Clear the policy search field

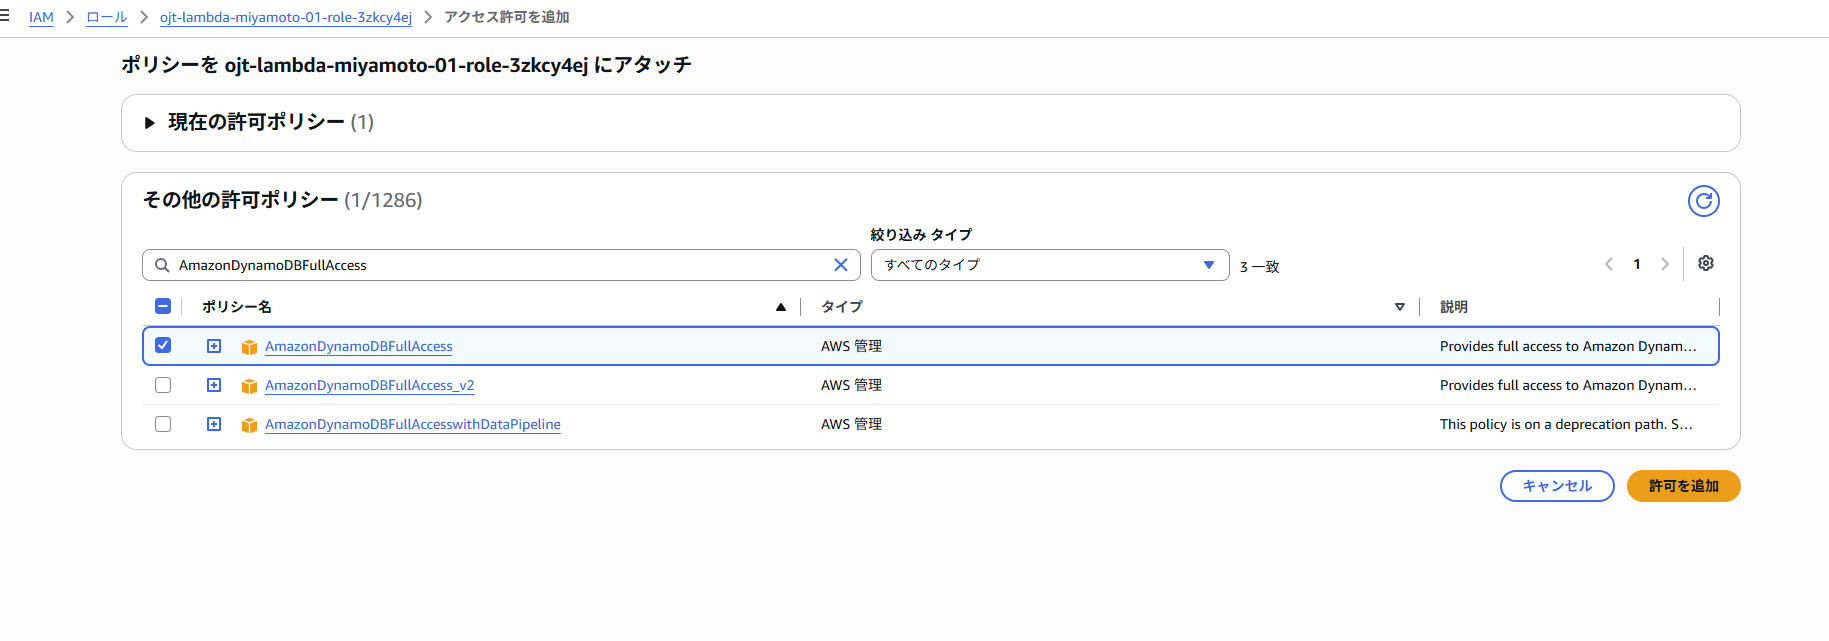(x=841, y=265)
